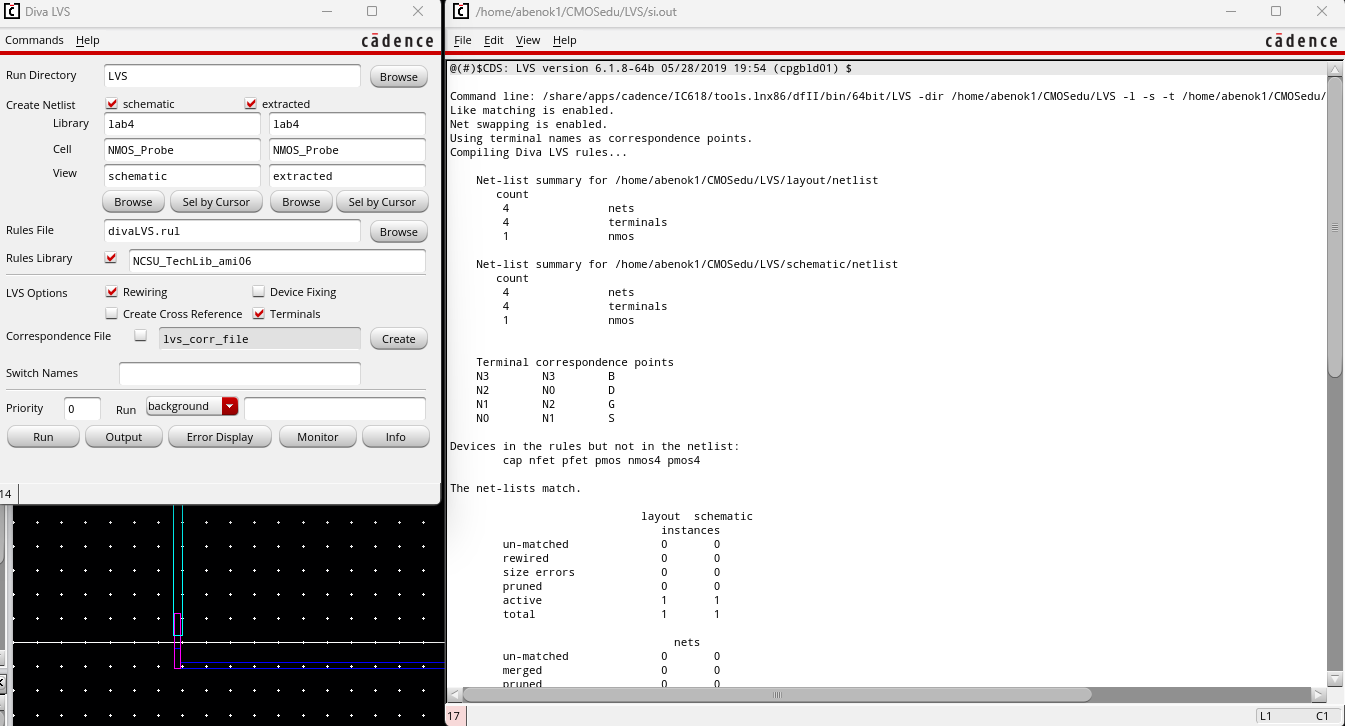Screen dimensions: 1345x726
Task: Open View menu in si.out window
Action: tap(528, 40)
